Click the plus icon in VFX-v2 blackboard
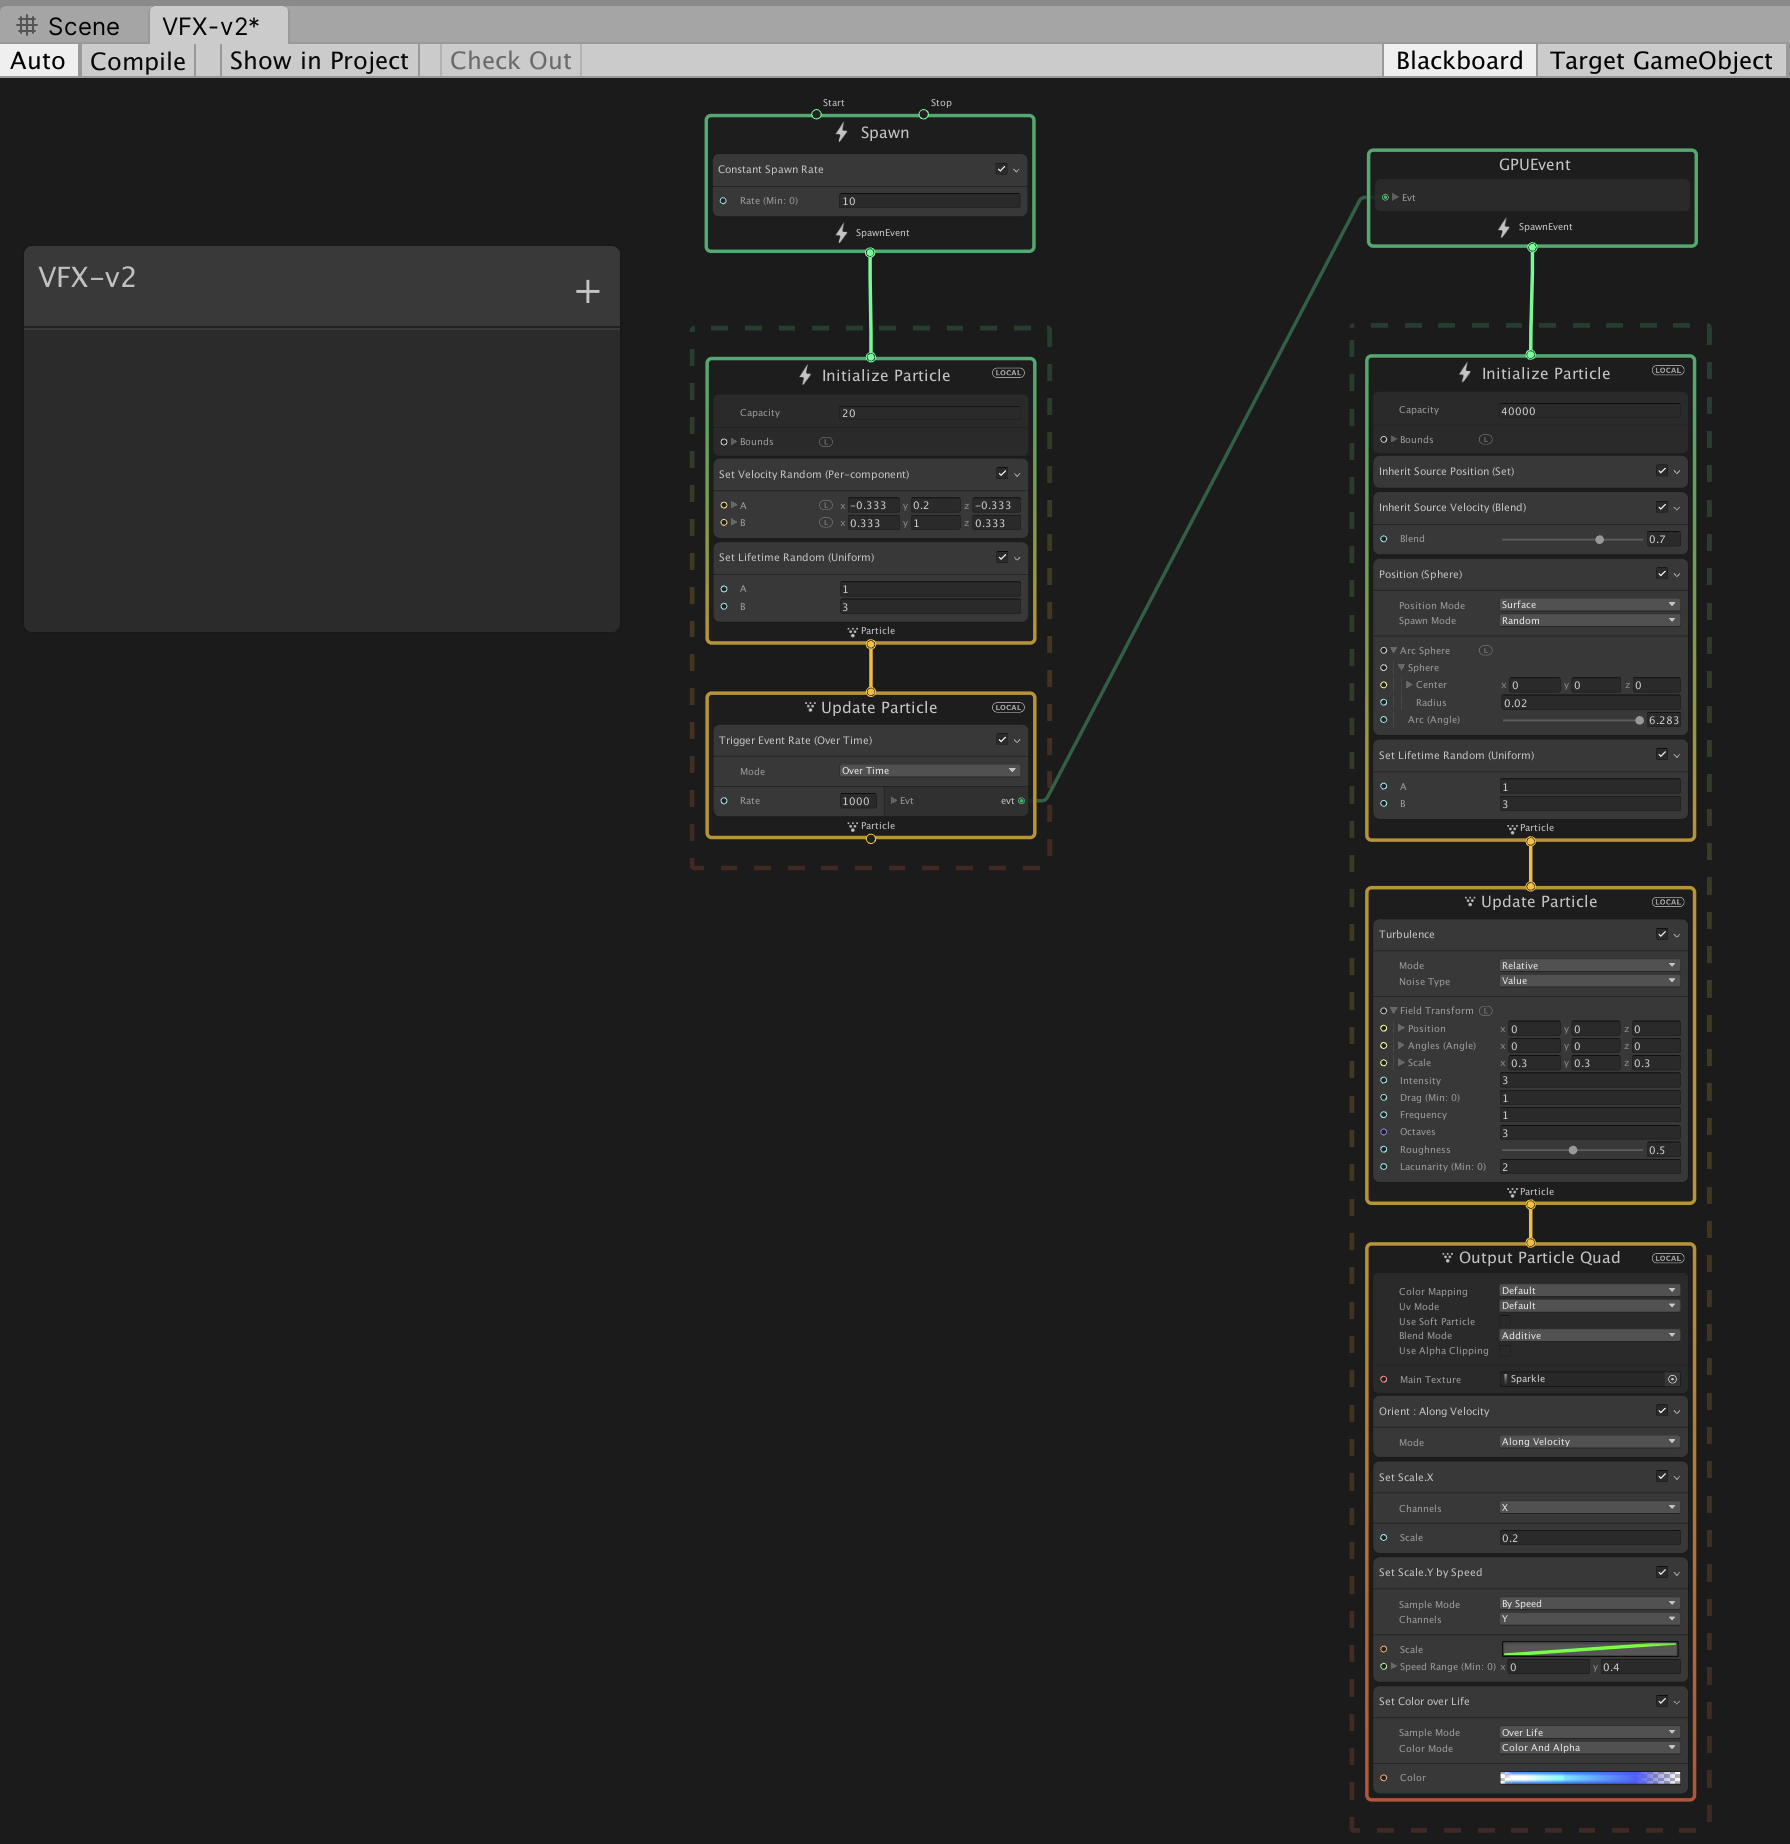 [587, 292]
